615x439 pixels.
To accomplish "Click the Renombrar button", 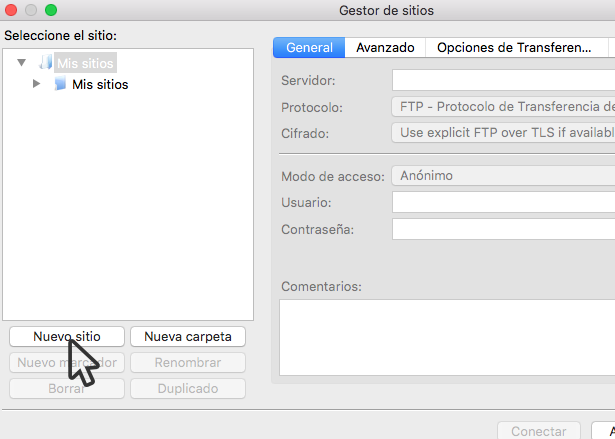I will tap(188, 362).
